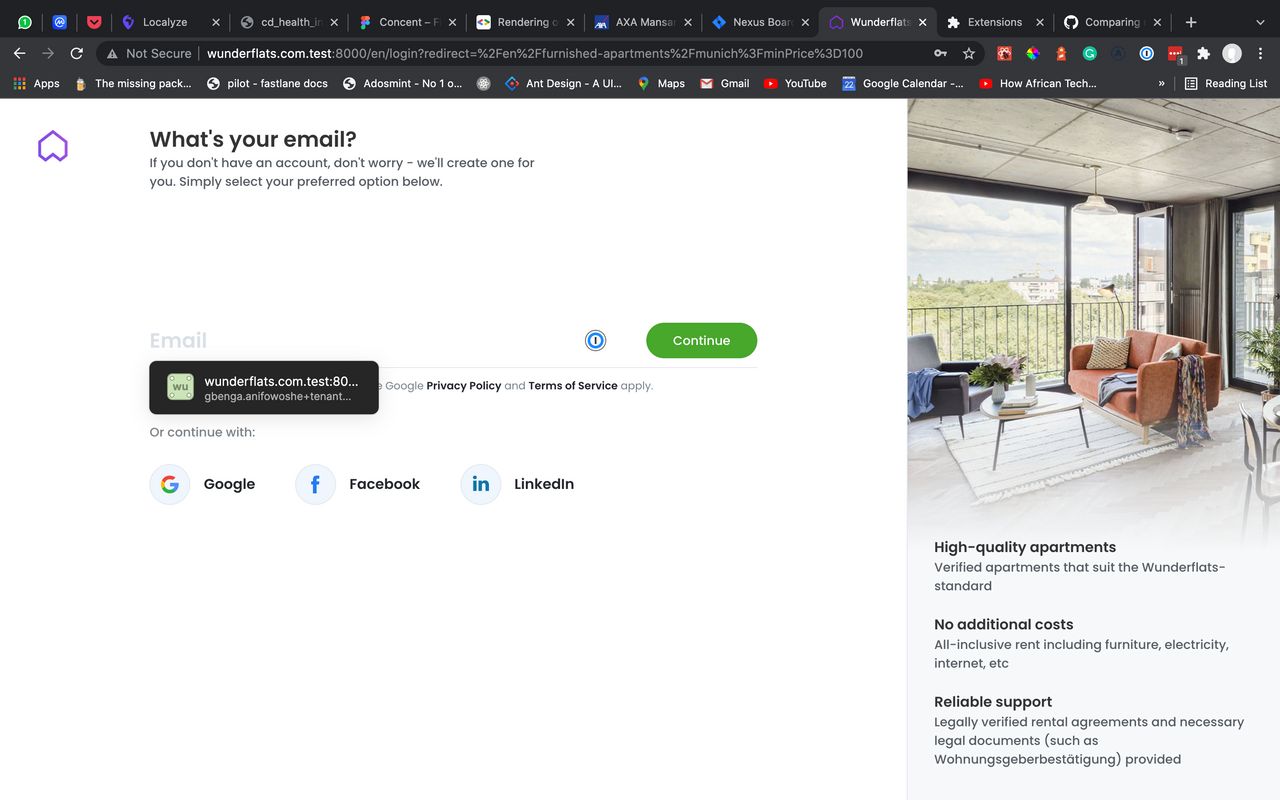Open the Chrome profile avatar
This screenshot has width=1280, height=800.
pyautogui.click(x=1232, y=54)
